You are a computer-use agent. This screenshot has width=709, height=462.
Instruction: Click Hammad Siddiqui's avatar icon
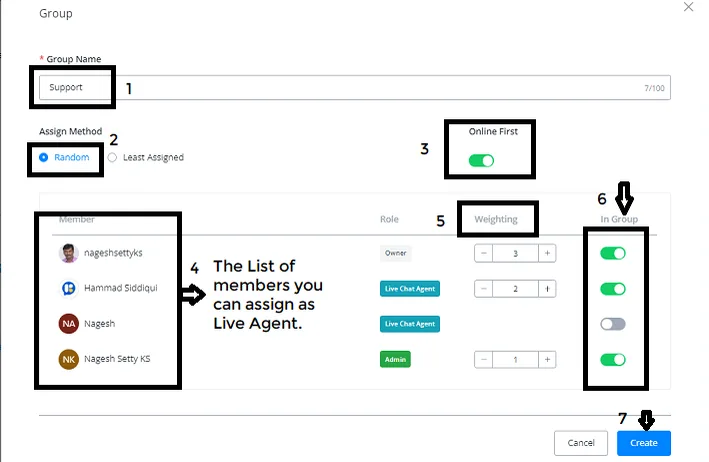pyautogui.click(x=69, y=288)
